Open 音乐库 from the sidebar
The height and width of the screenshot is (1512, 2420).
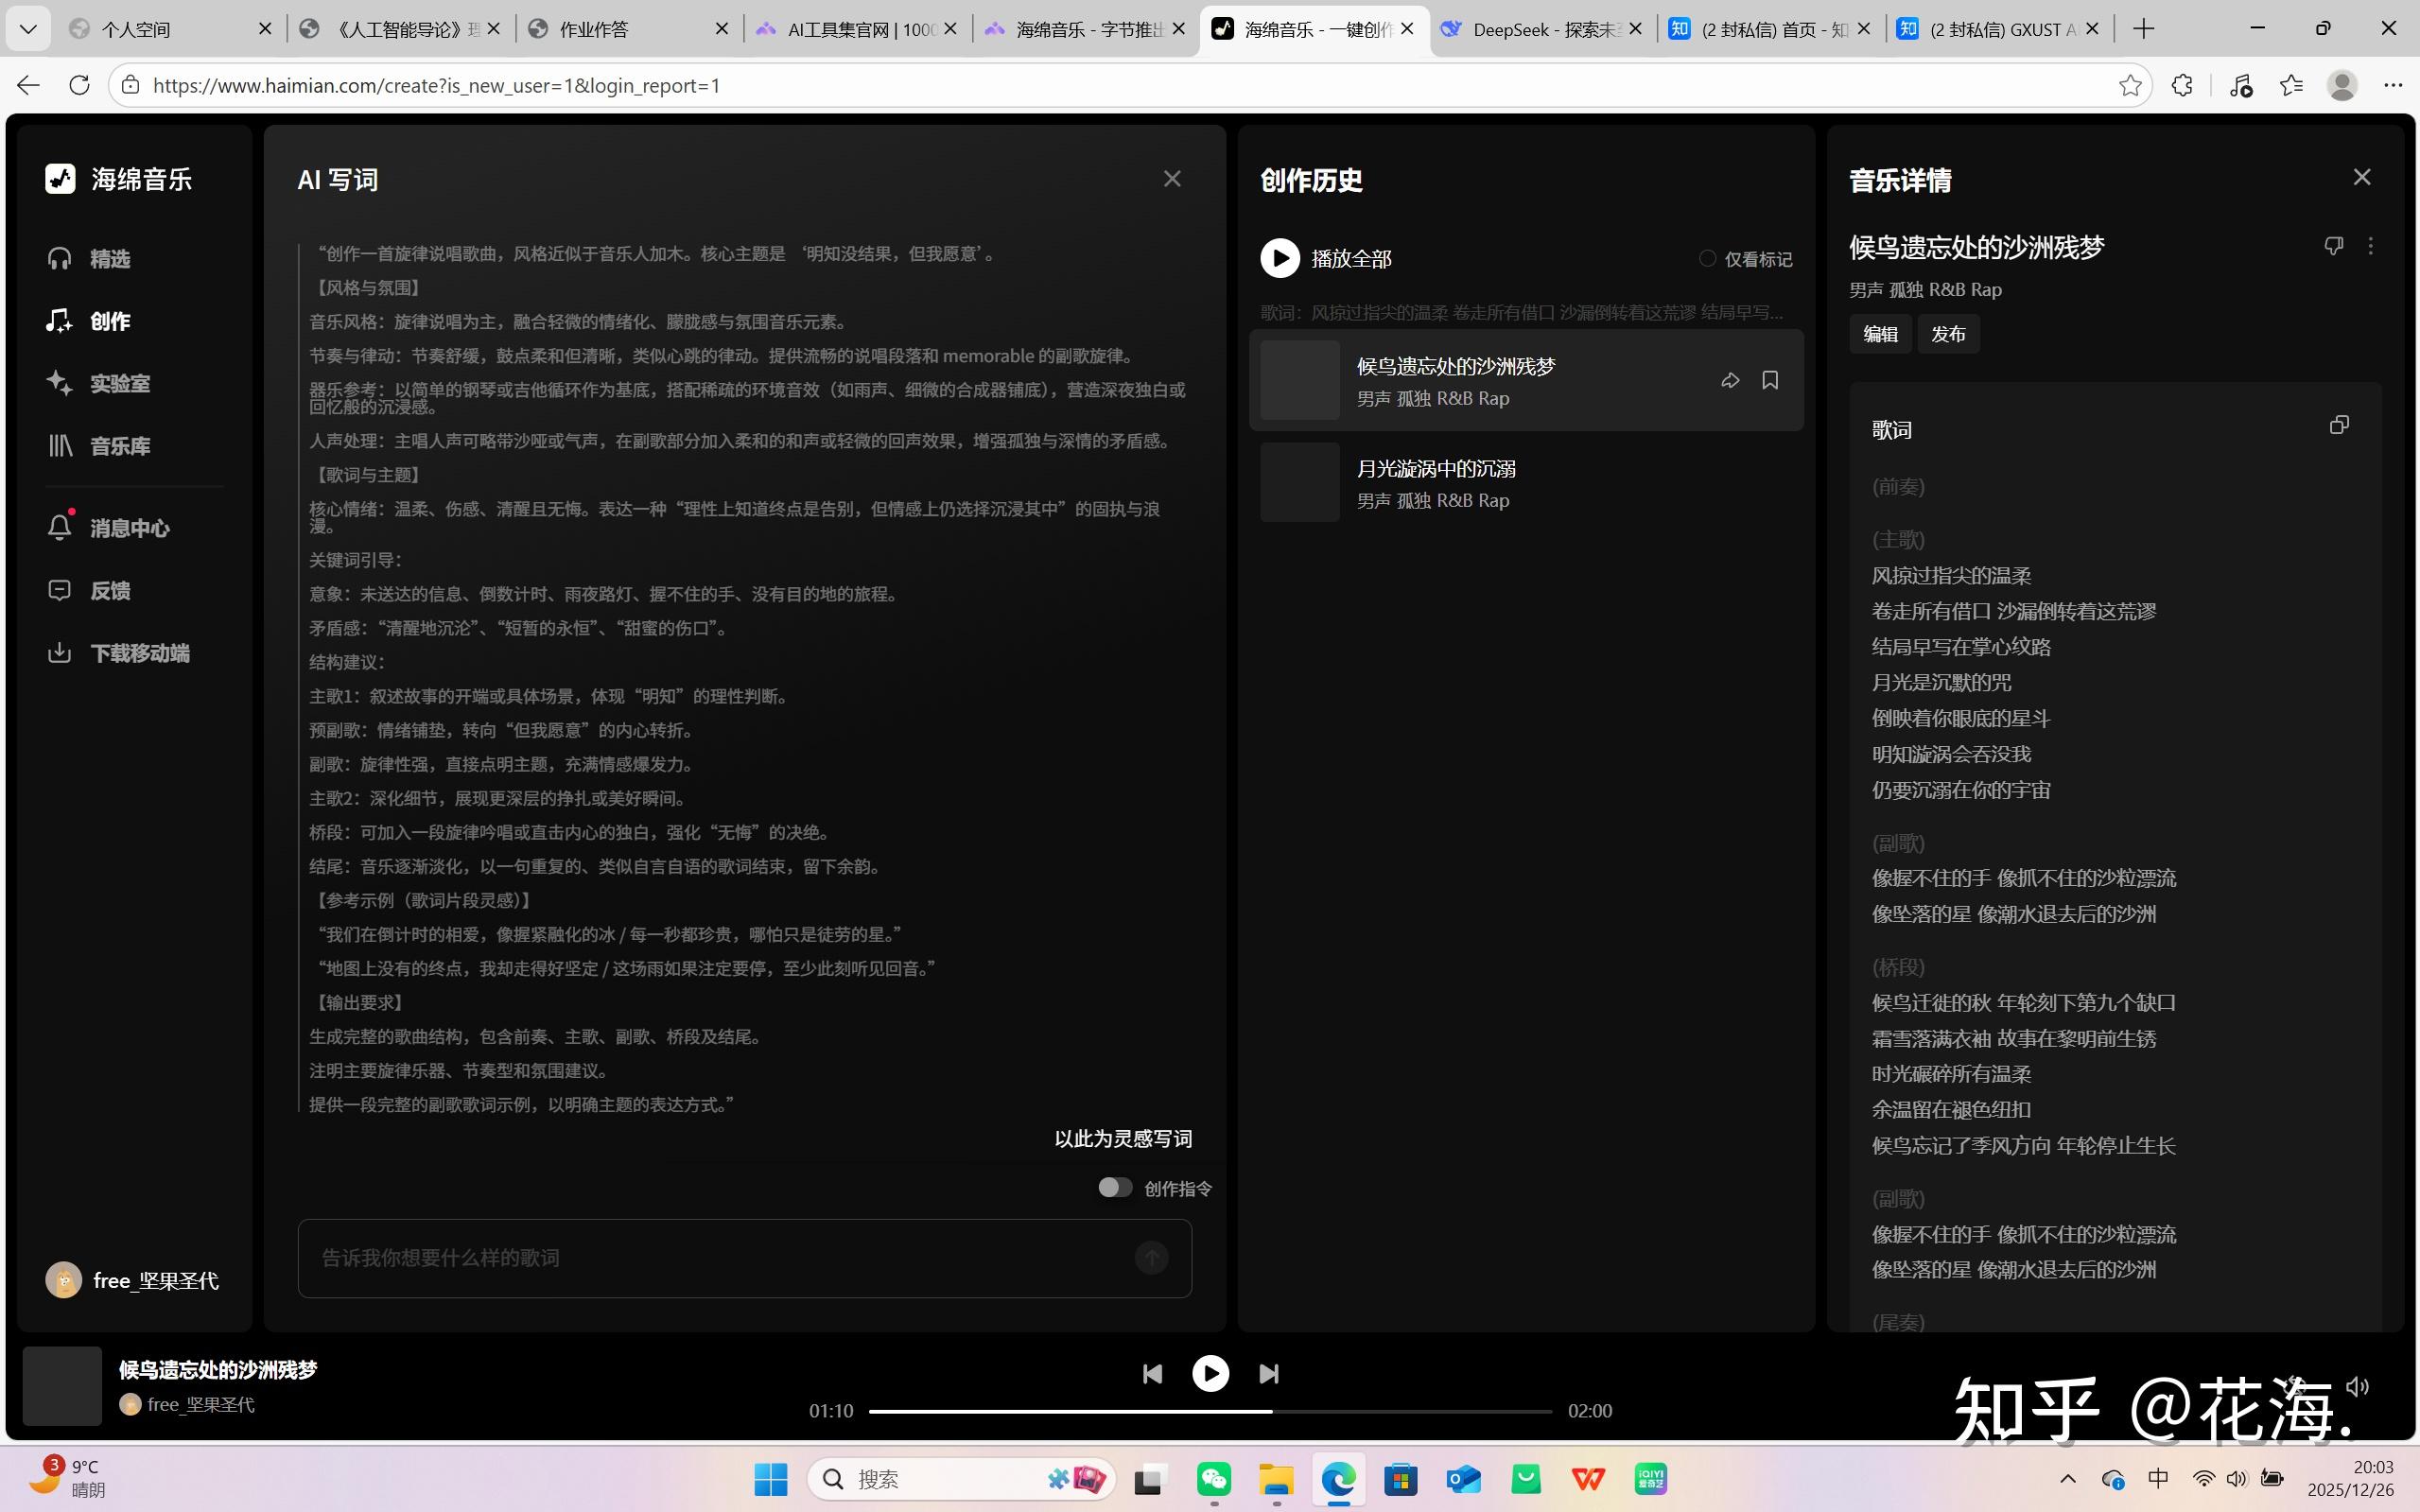click(x=119, y=446)
